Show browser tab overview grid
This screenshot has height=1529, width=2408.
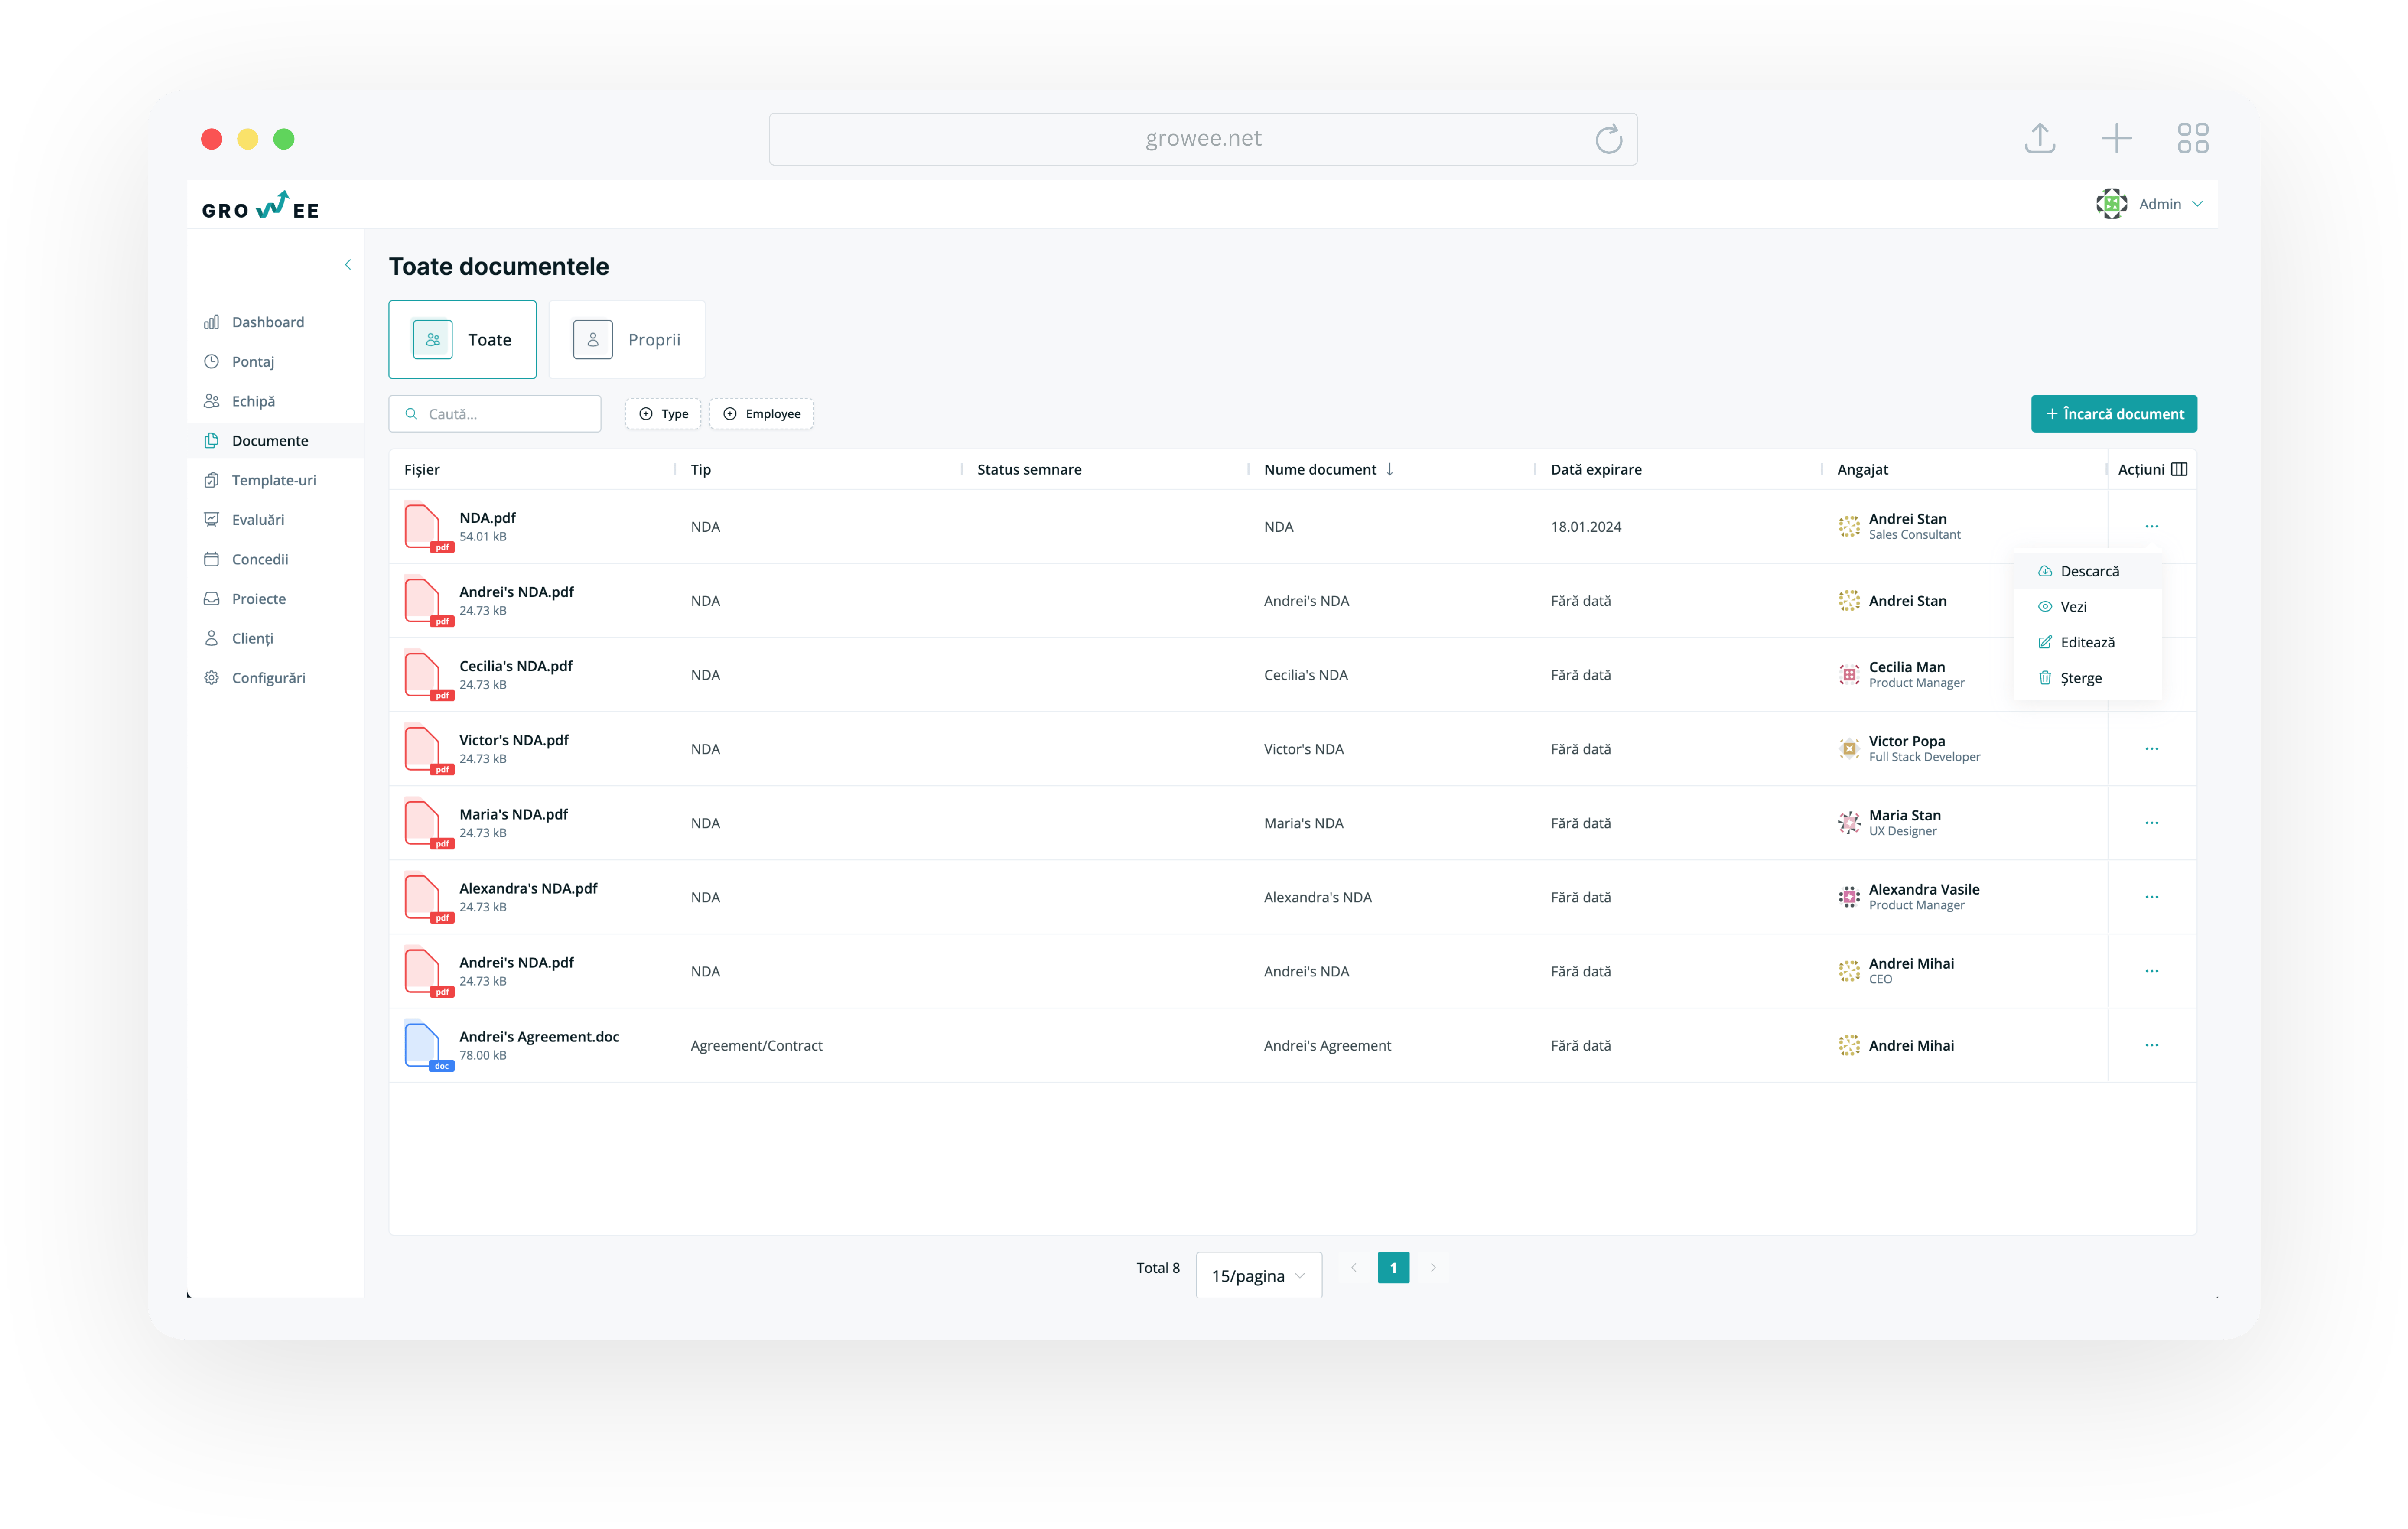[x=2192, y=138]
